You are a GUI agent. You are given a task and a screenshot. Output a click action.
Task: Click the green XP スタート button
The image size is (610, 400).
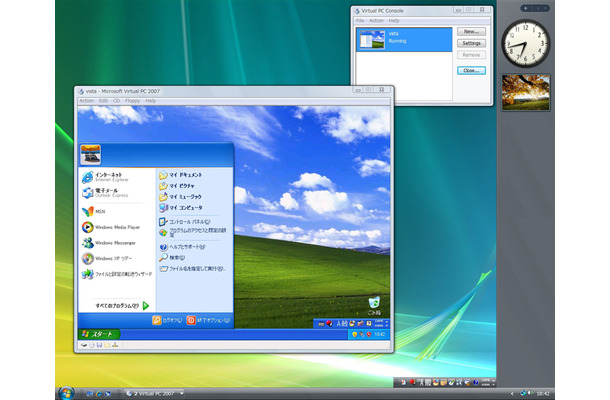(x=100, y=333)
